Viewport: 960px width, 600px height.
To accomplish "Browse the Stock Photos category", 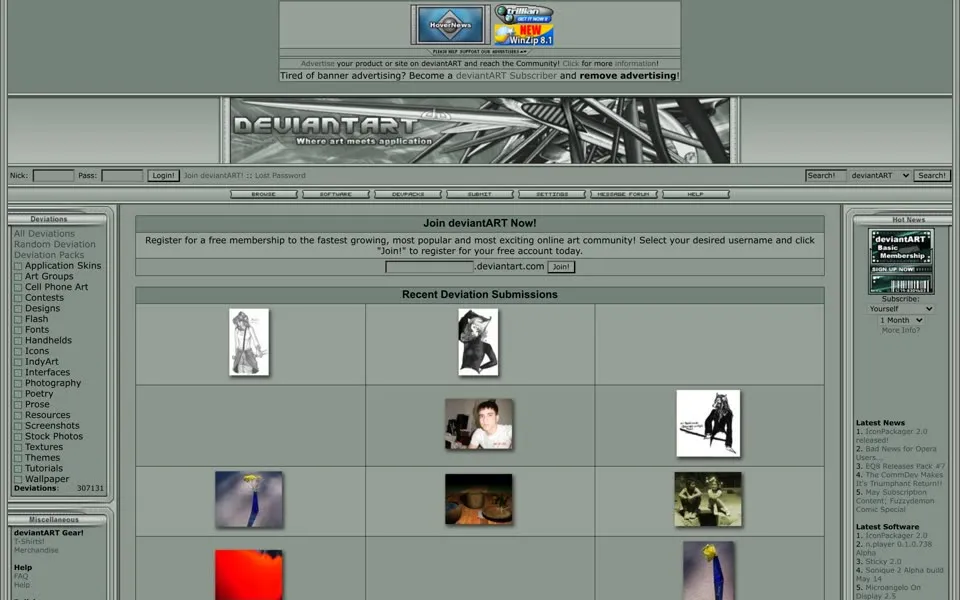I will point(54,436).
